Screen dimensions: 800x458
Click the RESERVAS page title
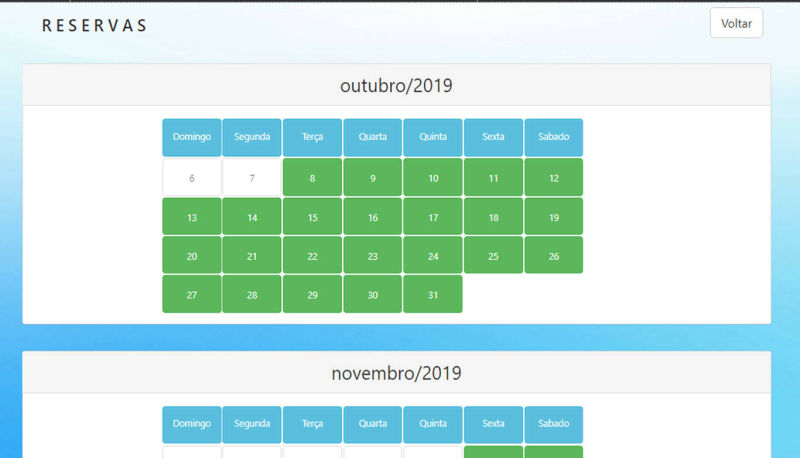coord(94,26)
